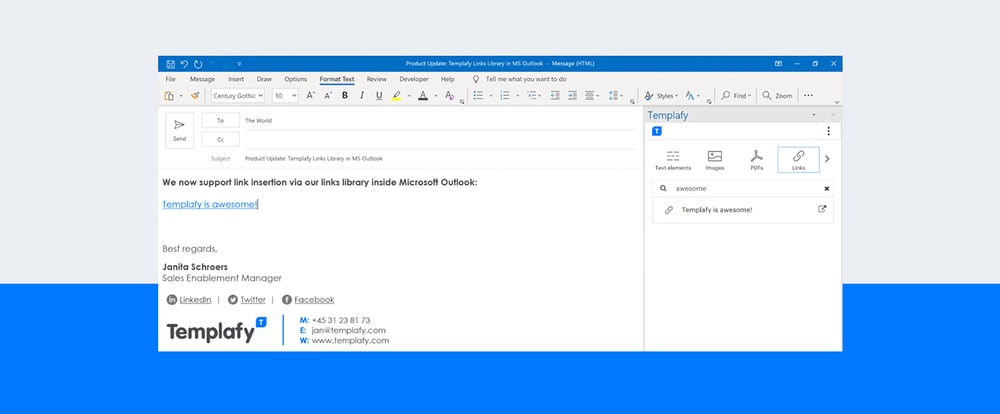This screenshot has width=1000, height=414.
Task: Open Text elements in Templafy pane
Action: click(x=673, y=160)
